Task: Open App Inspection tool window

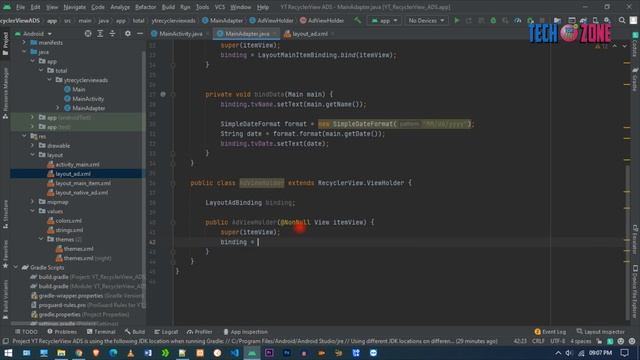Action: [245, 332]
